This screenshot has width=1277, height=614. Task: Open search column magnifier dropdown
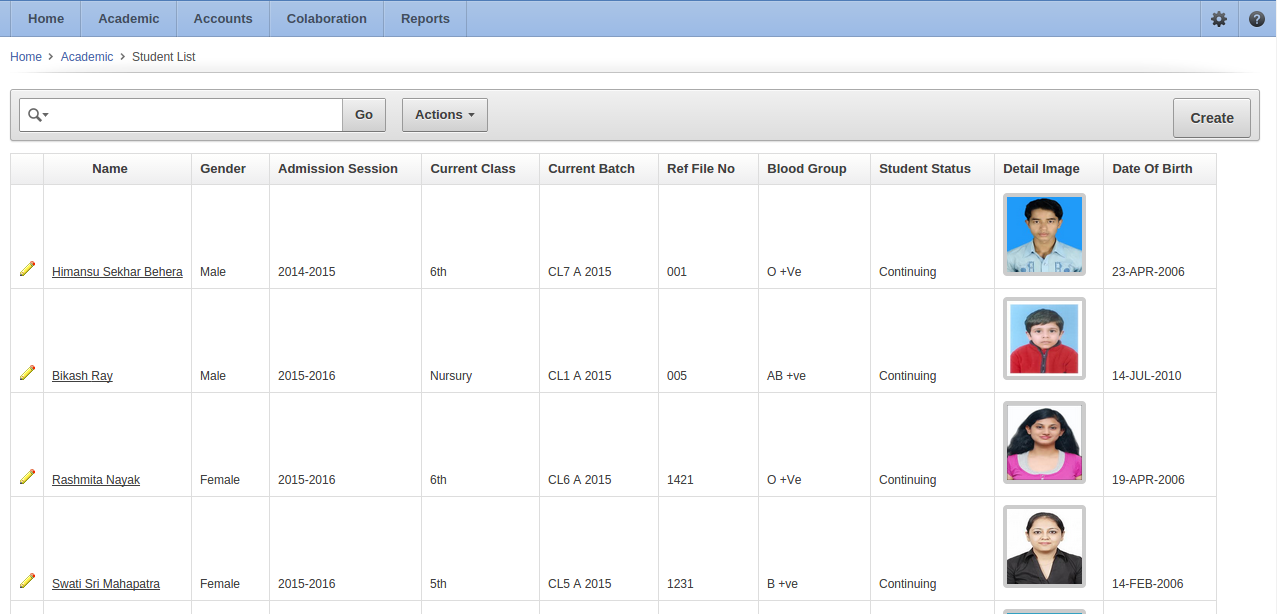pos(38,115)
